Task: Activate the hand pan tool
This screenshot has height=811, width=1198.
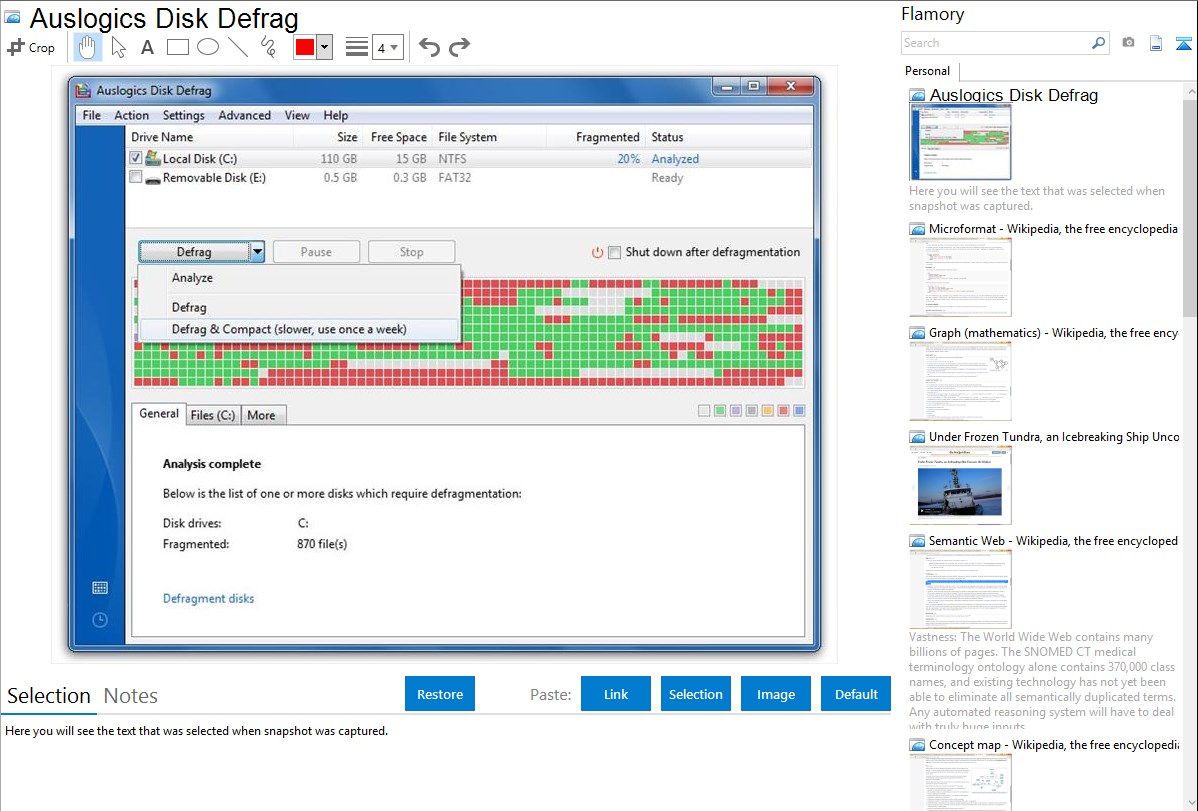Action: [x=87, y=47]
